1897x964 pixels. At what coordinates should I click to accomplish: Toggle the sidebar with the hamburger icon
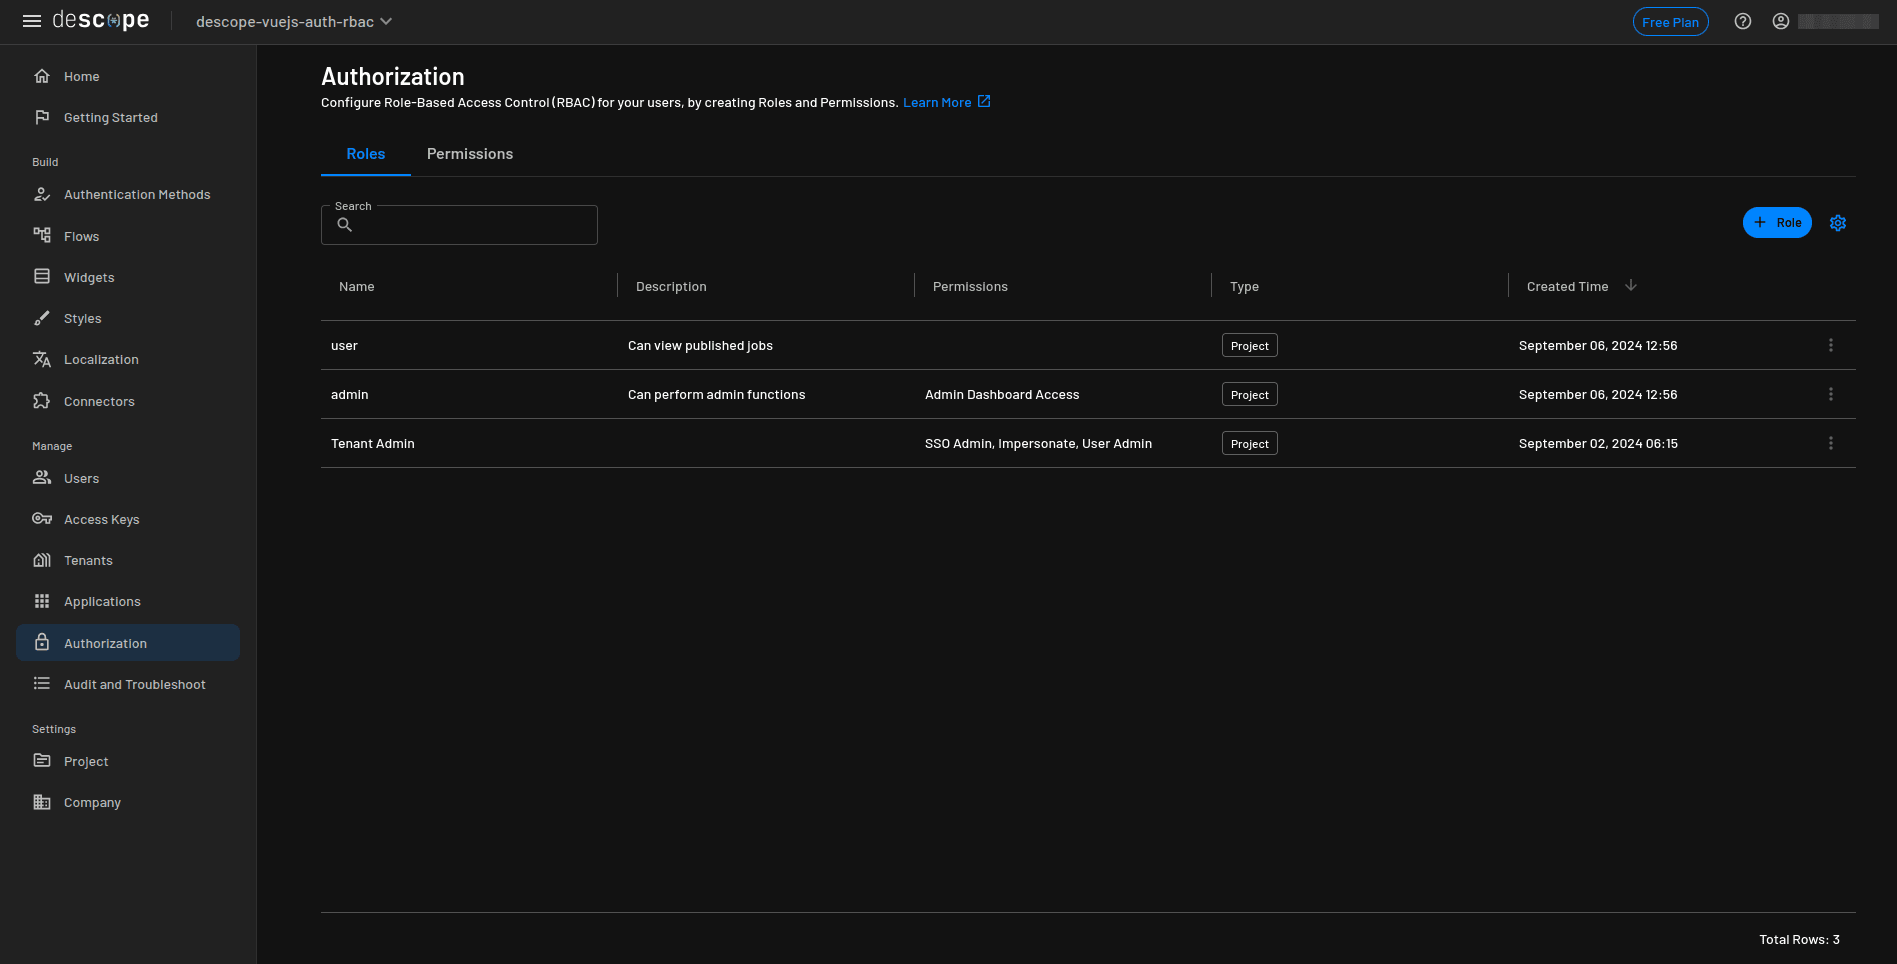pyautogui.click(x=32, y=20)
